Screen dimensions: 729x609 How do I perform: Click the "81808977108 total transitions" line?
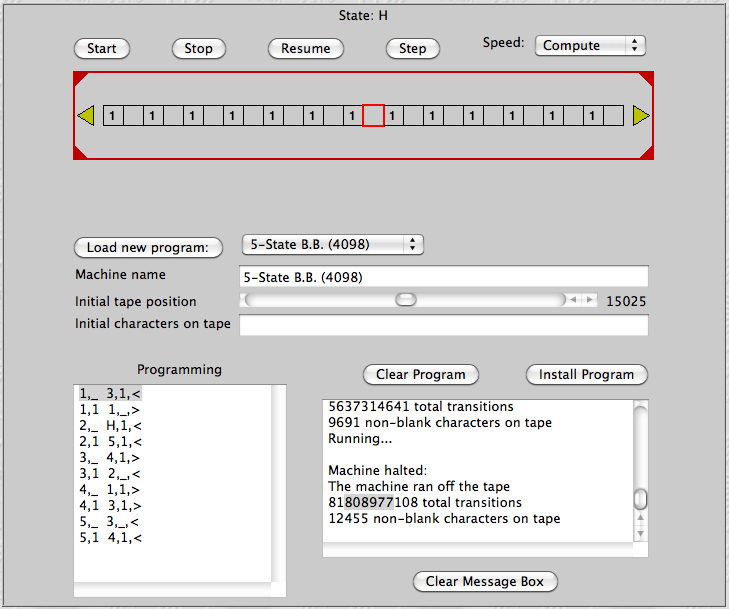(x=425, y=503)
